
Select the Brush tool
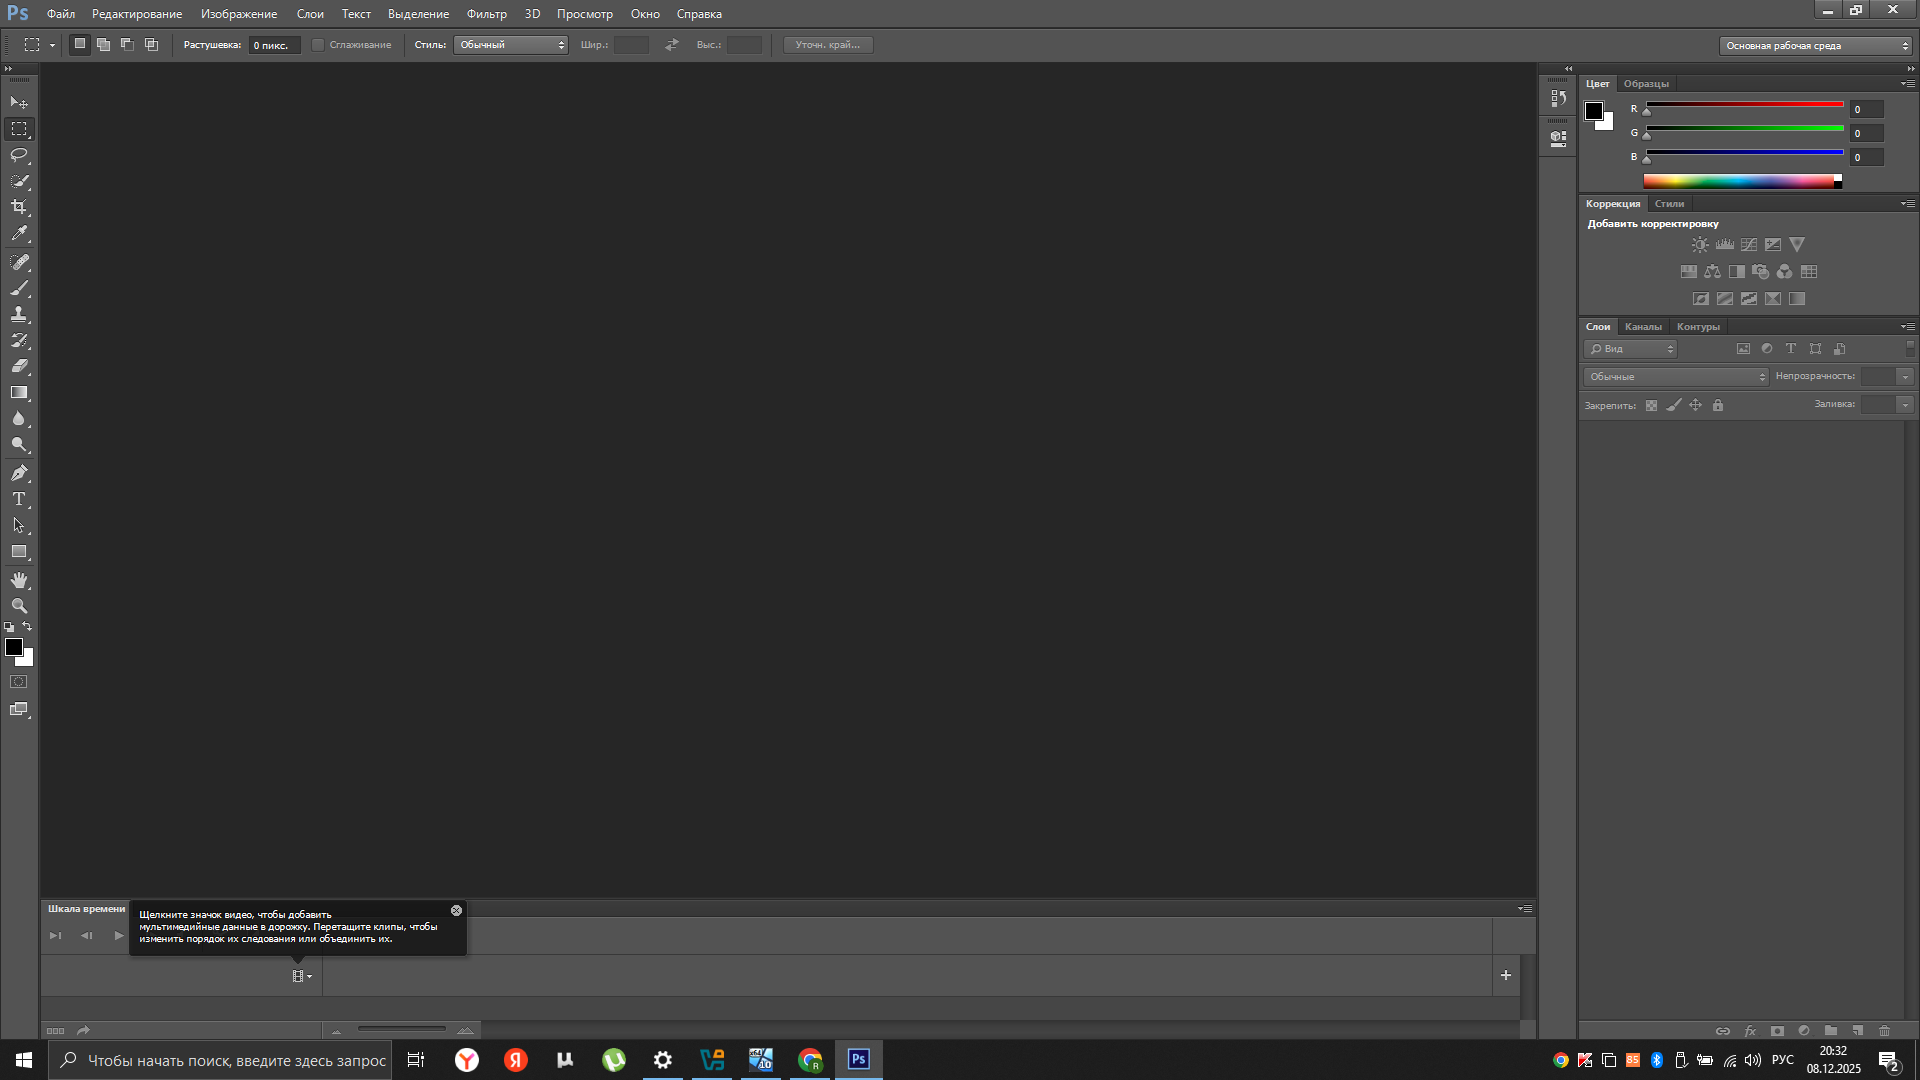pos(19,288)
